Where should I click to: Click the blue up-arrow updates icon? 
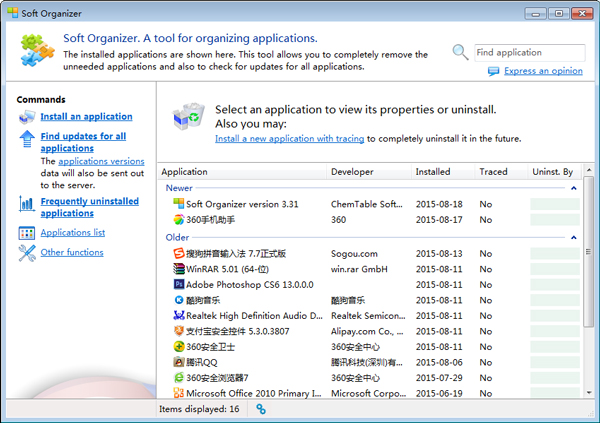(x=27, y=139)
